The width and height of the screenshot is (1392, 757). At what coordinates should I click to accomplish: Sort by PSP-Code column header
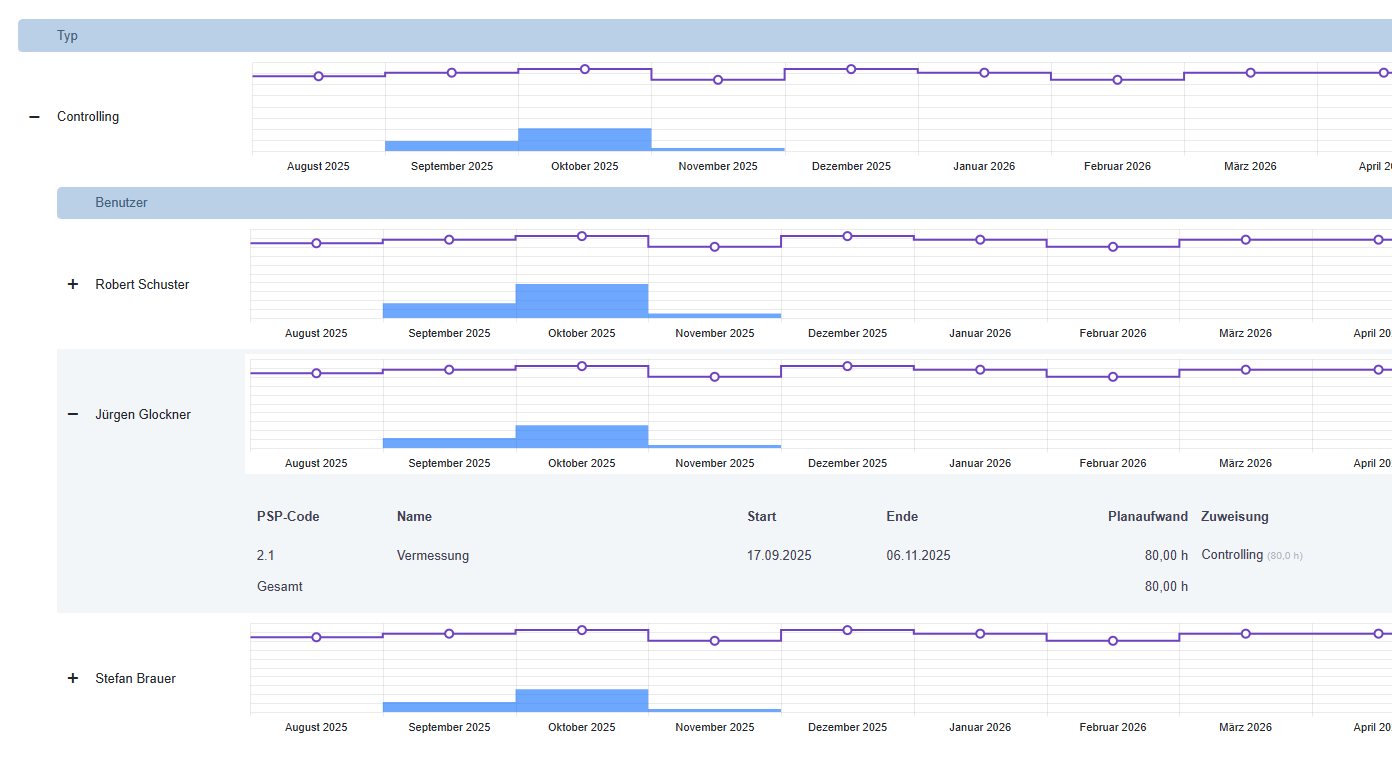pyautogui.click(x=288, y=517)
